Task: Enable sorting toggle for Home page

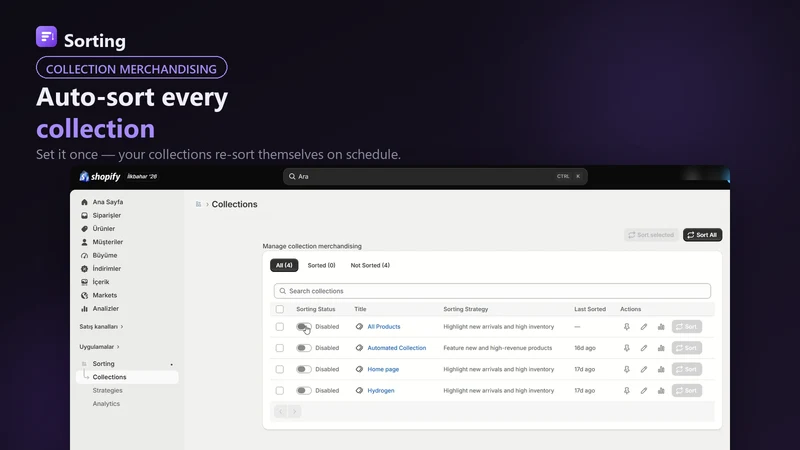Action: pos(304,369)
